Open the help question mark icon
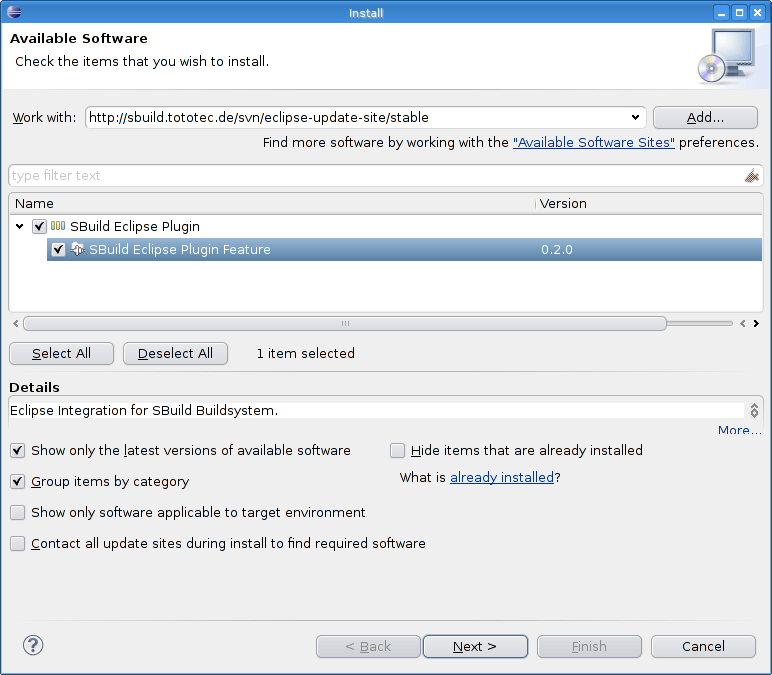772x675 pixels. (x=33, y=645)
